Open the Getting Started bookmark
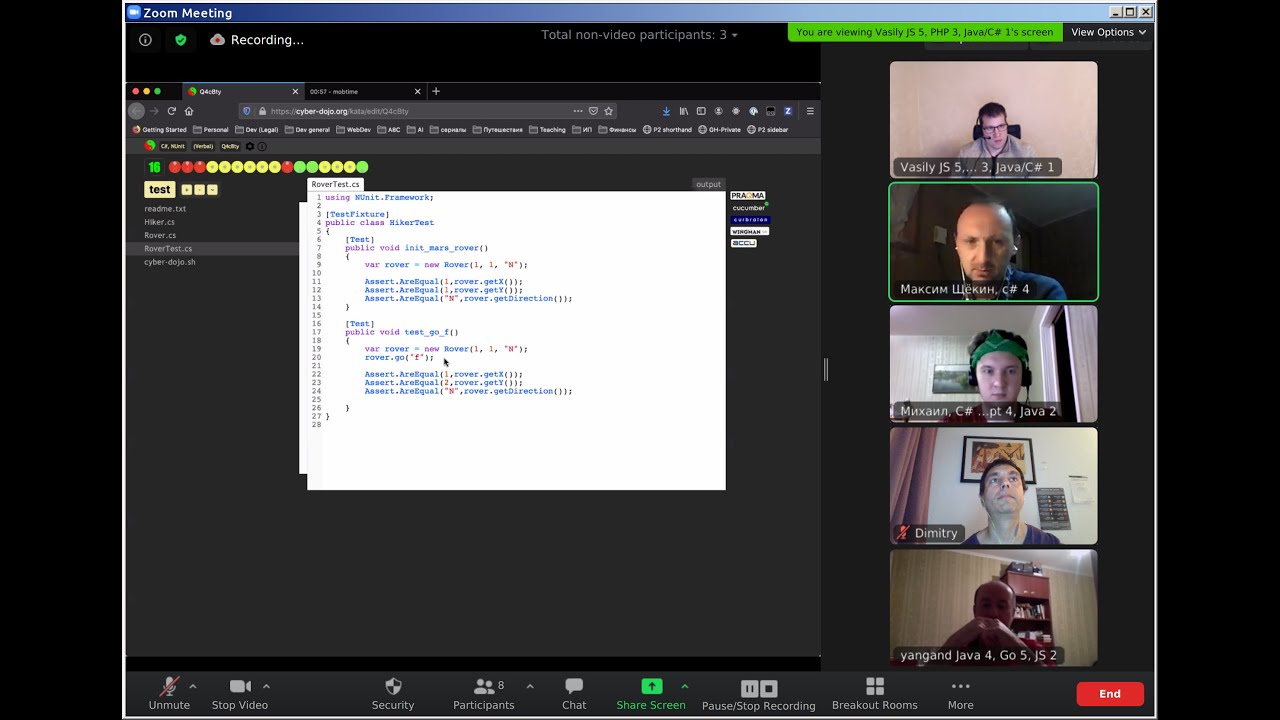The height and width of the screenshot is (720, 1280). (x=159, y=129)
